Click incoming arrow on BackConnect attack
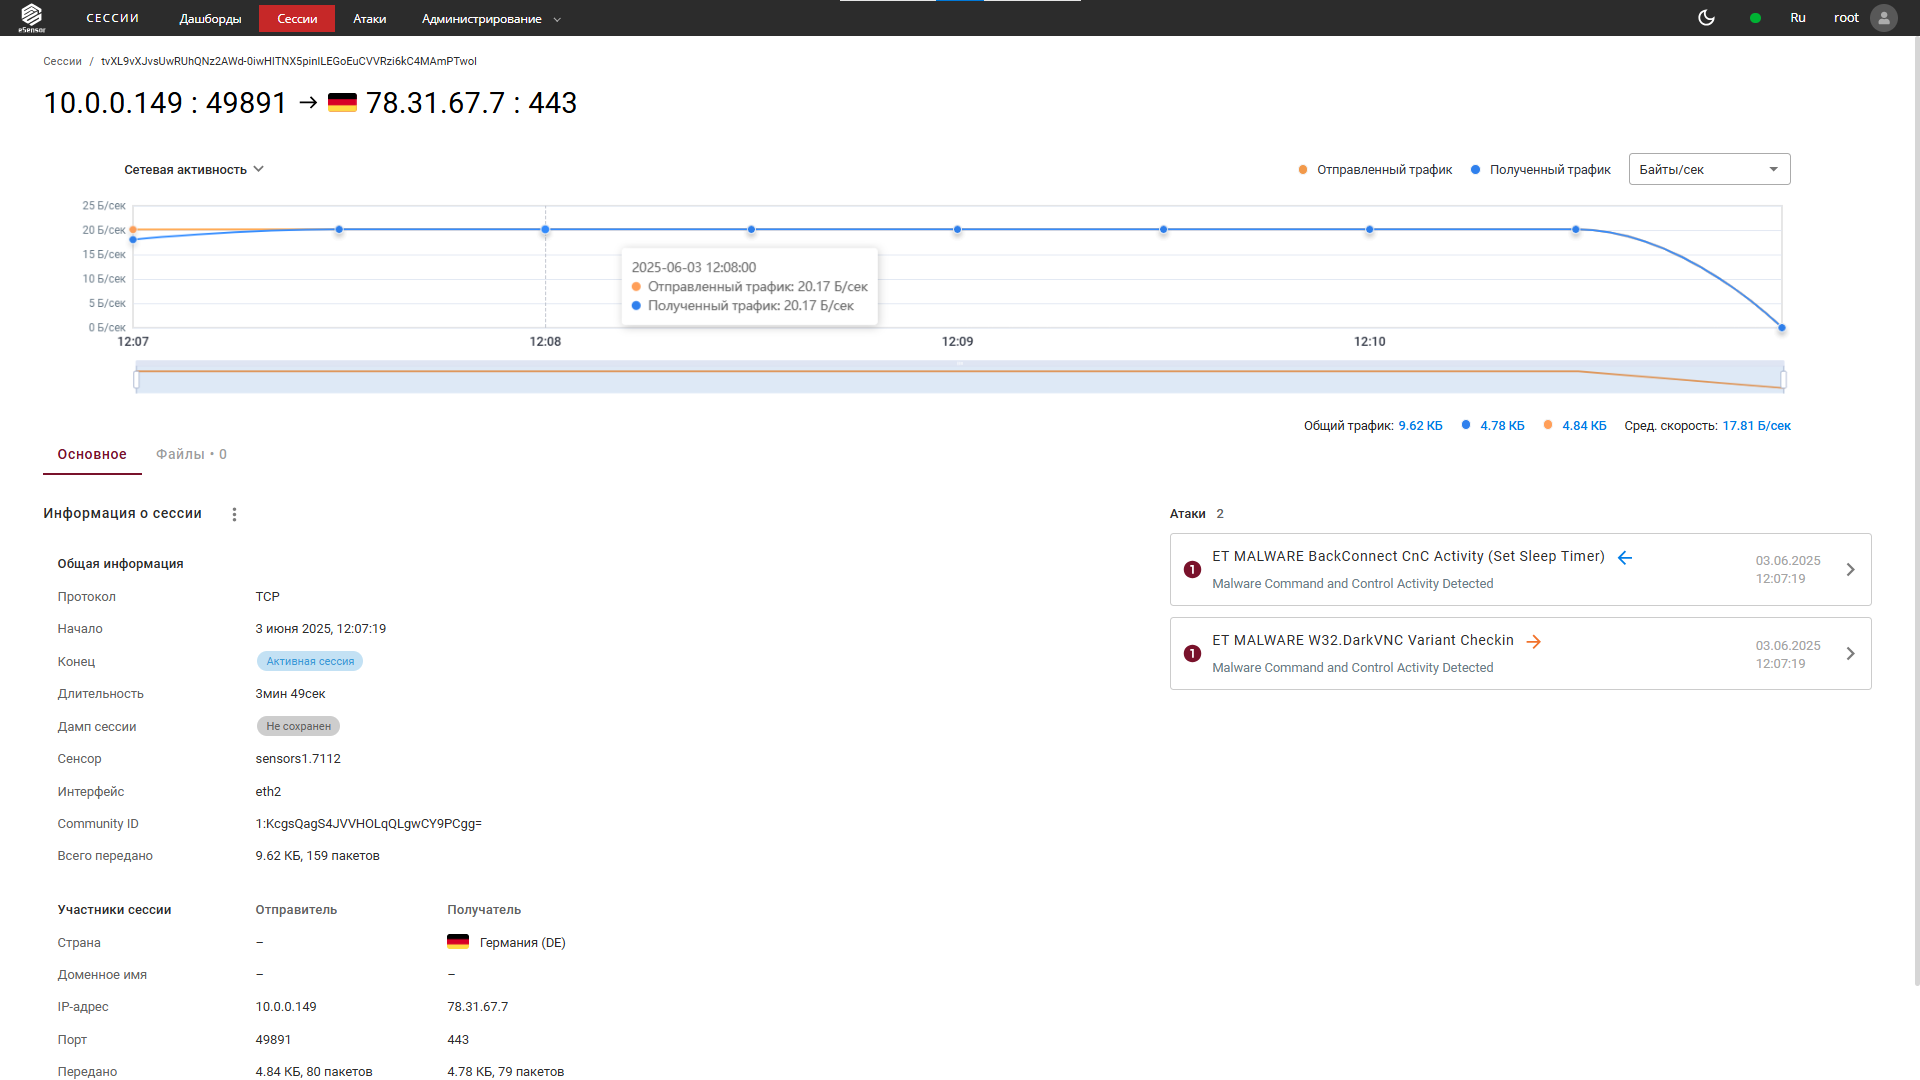This screenshot has width=1920, height=1080. (1625, 557)
